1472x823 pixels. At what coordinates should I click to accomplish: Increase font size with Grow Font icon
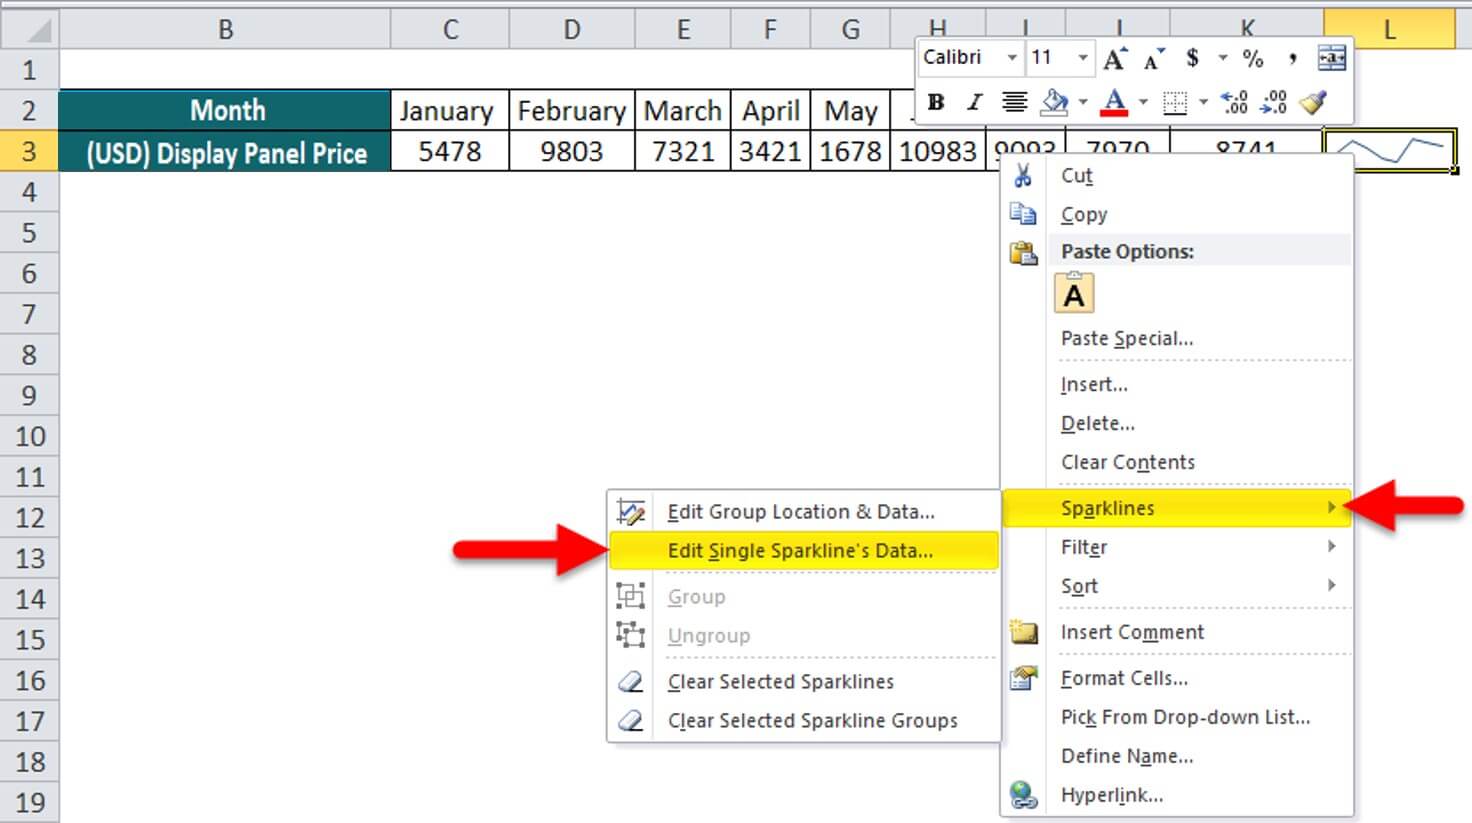1115,59
